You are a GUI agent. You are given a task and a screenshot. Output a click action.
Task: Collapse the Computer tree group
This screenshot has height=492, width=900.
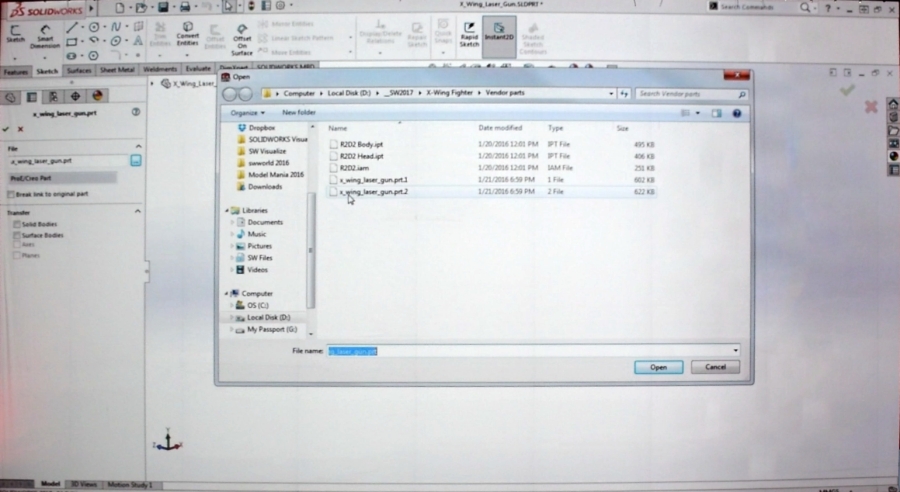[227, 293]
